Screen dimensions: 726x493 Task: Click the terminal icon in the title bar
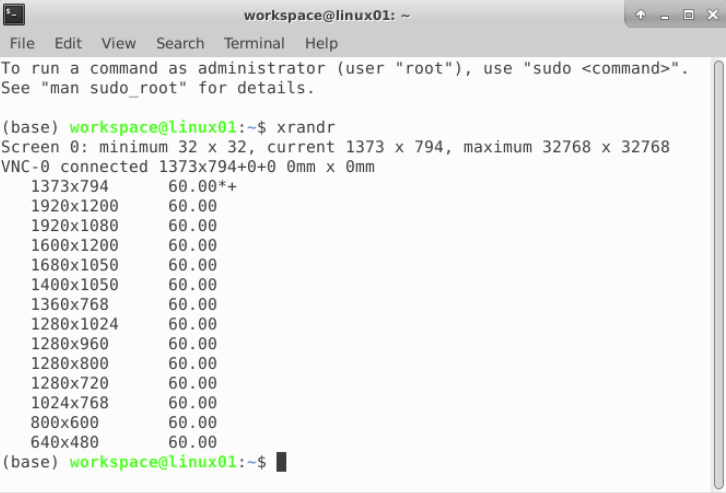[14, 15]
